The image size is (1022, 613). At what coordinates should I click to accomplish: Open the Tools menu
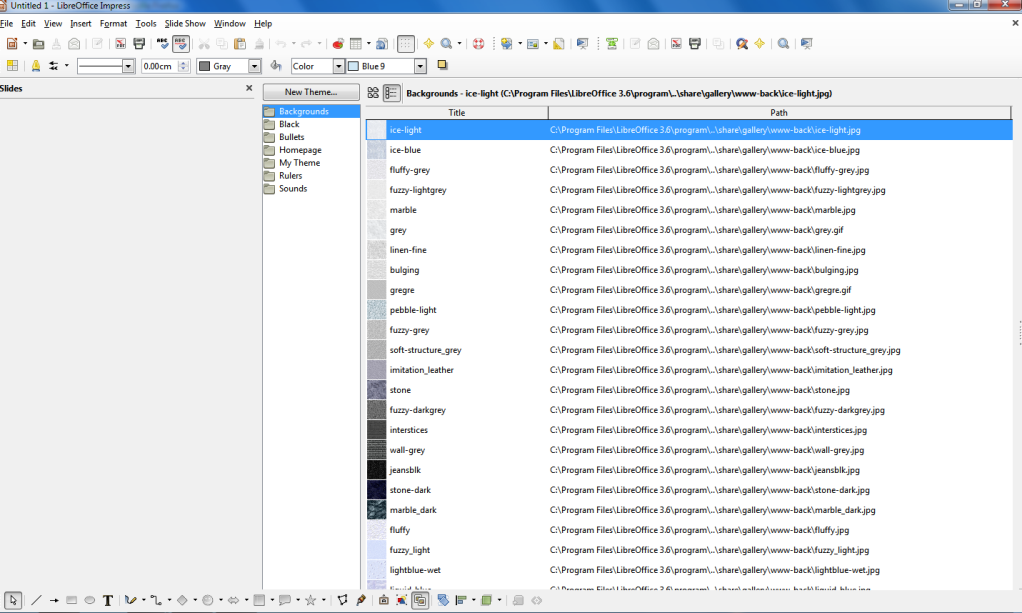[146, 23]
